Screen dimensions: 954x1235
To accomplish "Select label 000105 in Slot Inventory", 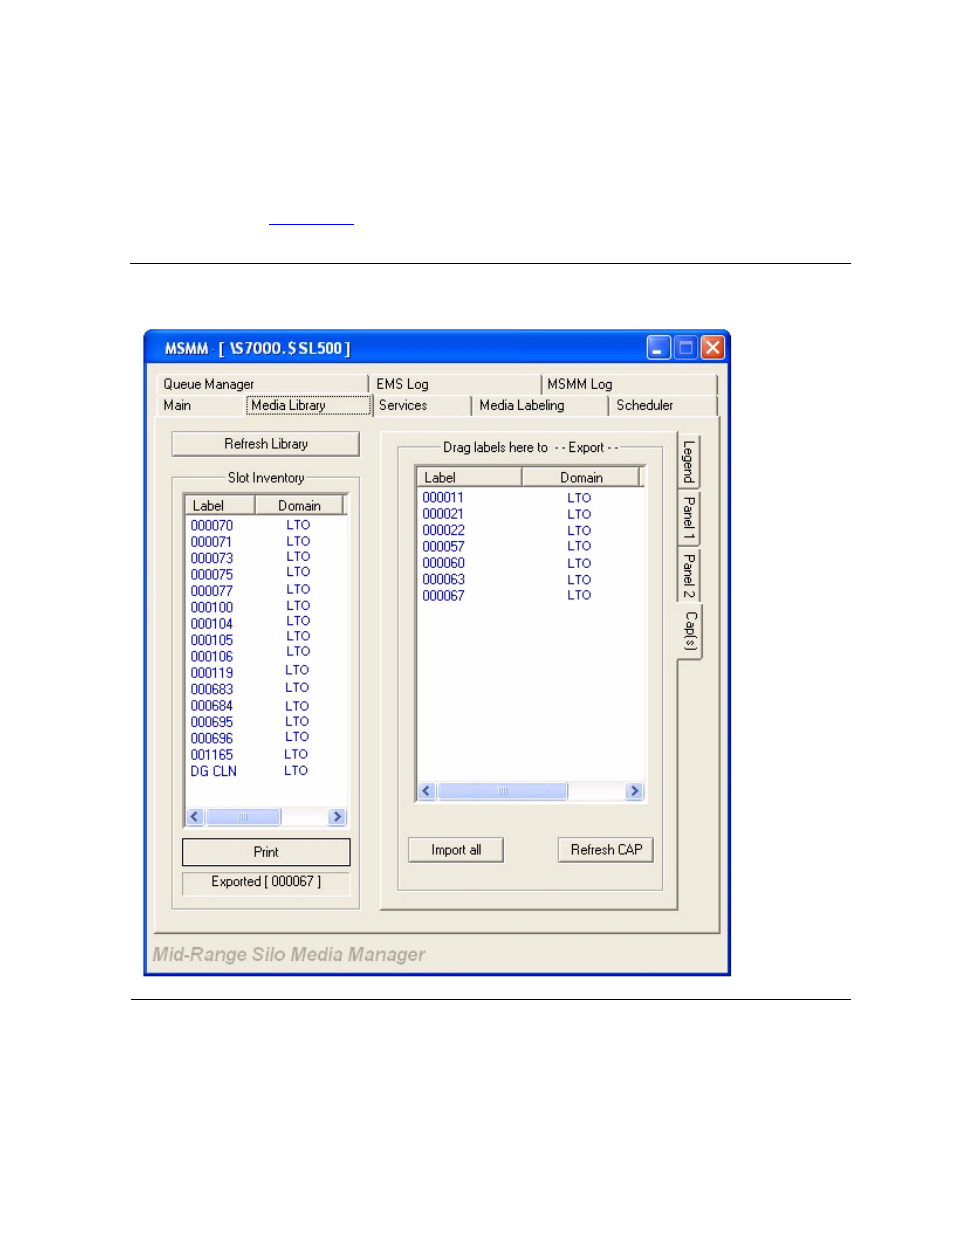I will pos(212,640).
